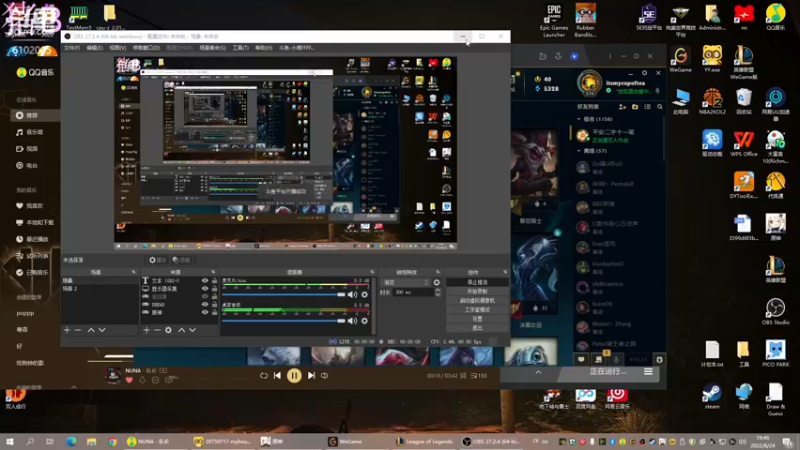
Task: Click desktop audio volume slider in mixer
Action: coord(284,321)
